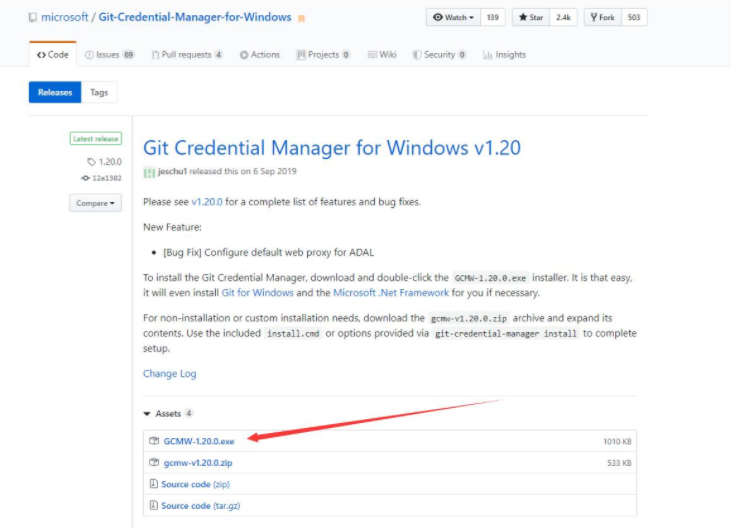Click the eye icon in Watch button
731x528 pixels.
tap(438, 17)
